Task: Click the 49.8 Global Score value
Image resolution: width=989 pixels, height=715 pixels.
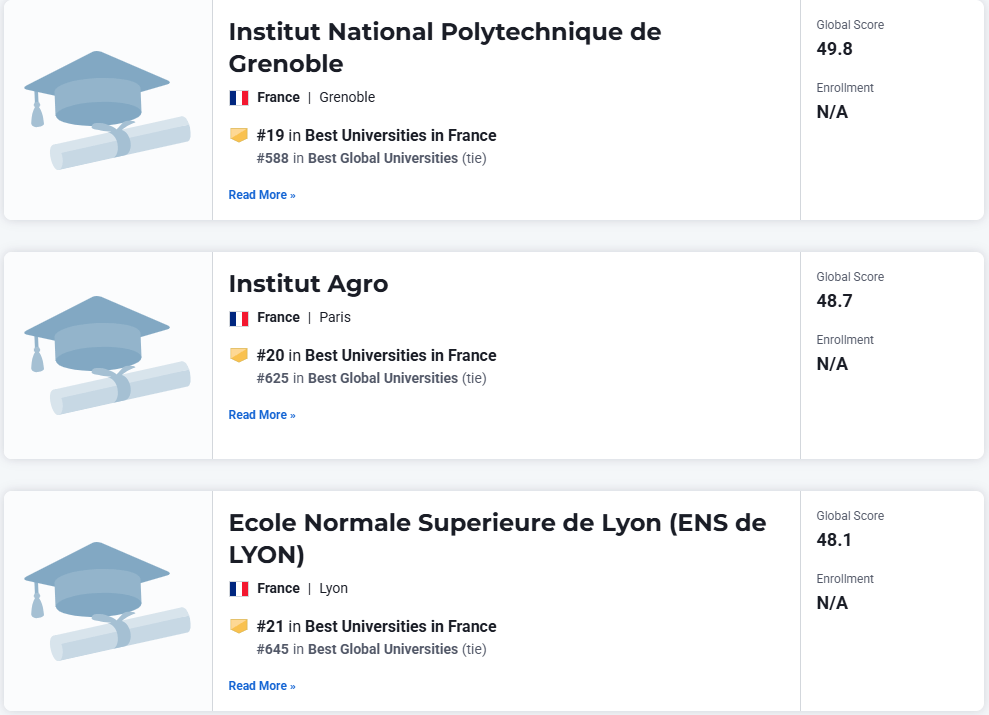Action: (x=834, y=49)
